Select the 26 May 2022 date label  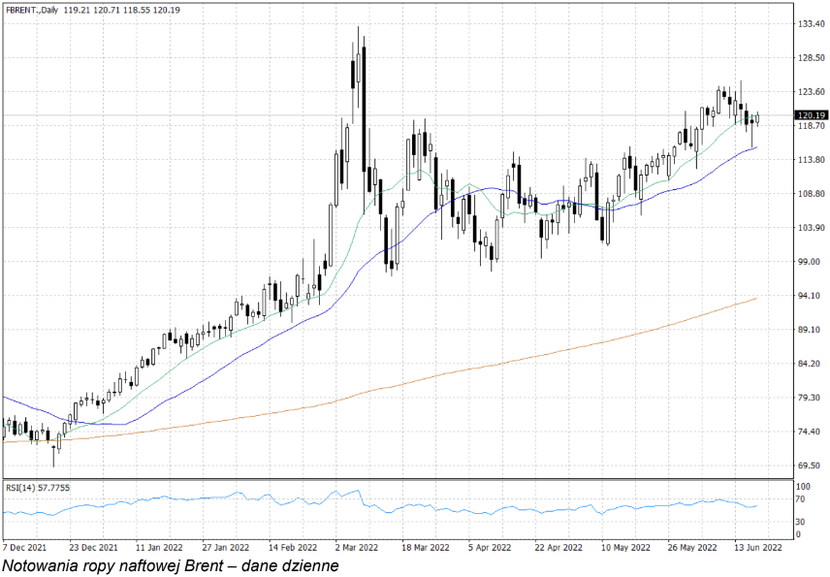point(692,548)
